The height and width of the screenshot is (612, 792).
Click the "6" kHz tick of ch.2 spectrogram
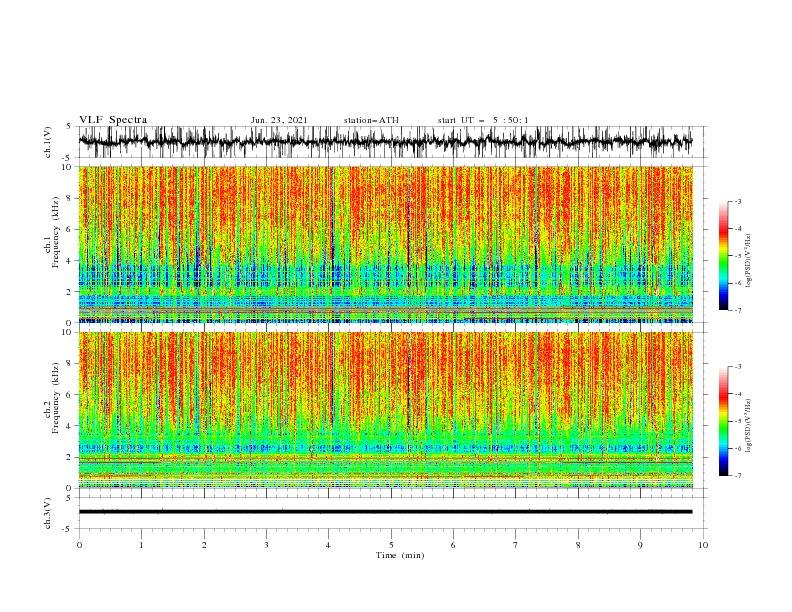[70, 395]
